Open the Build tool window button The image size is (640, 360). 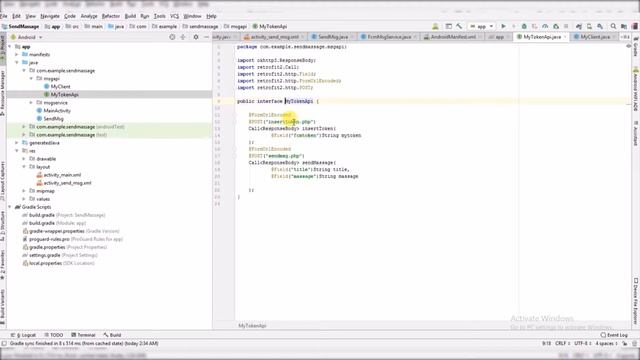(x=113, y=335)
